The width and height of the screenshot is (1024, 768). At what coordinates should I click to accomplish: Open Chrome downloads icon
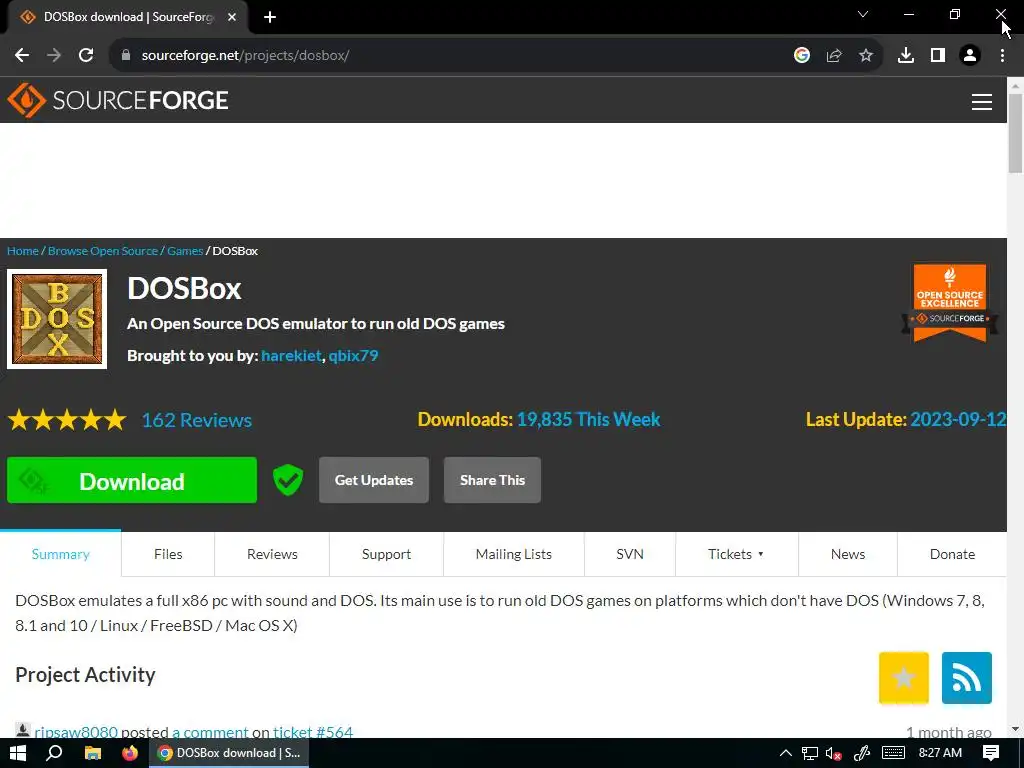tap(906, 56)
